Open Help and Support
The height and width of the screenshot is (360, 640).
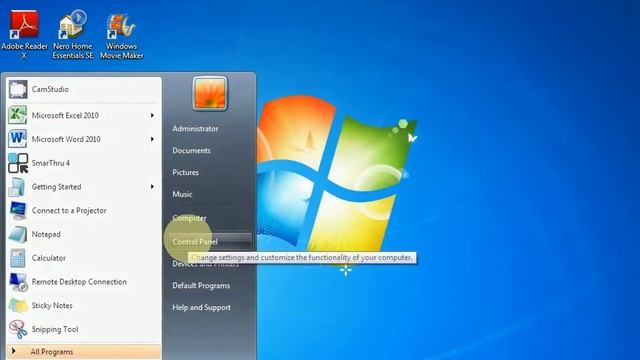pyautogui.click(x=201, y=307)
